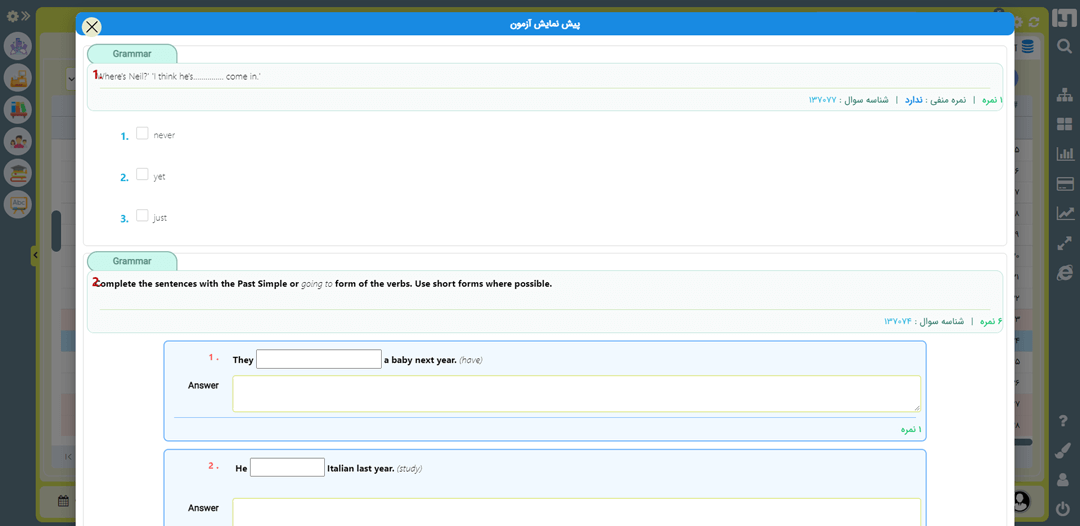The height and width of the screenshot is (526, 1080).
Task: Open the dropdown chevron behind the dialog's left edge
Action: (71, 79)
